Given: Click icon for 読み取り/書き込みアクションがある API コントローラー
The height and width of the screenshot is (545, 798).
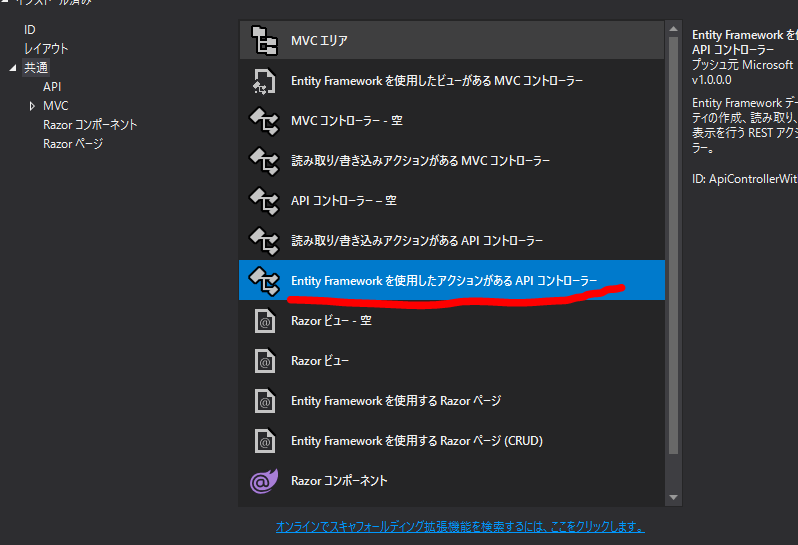Looking at the screenshot, I should point(264,241).
